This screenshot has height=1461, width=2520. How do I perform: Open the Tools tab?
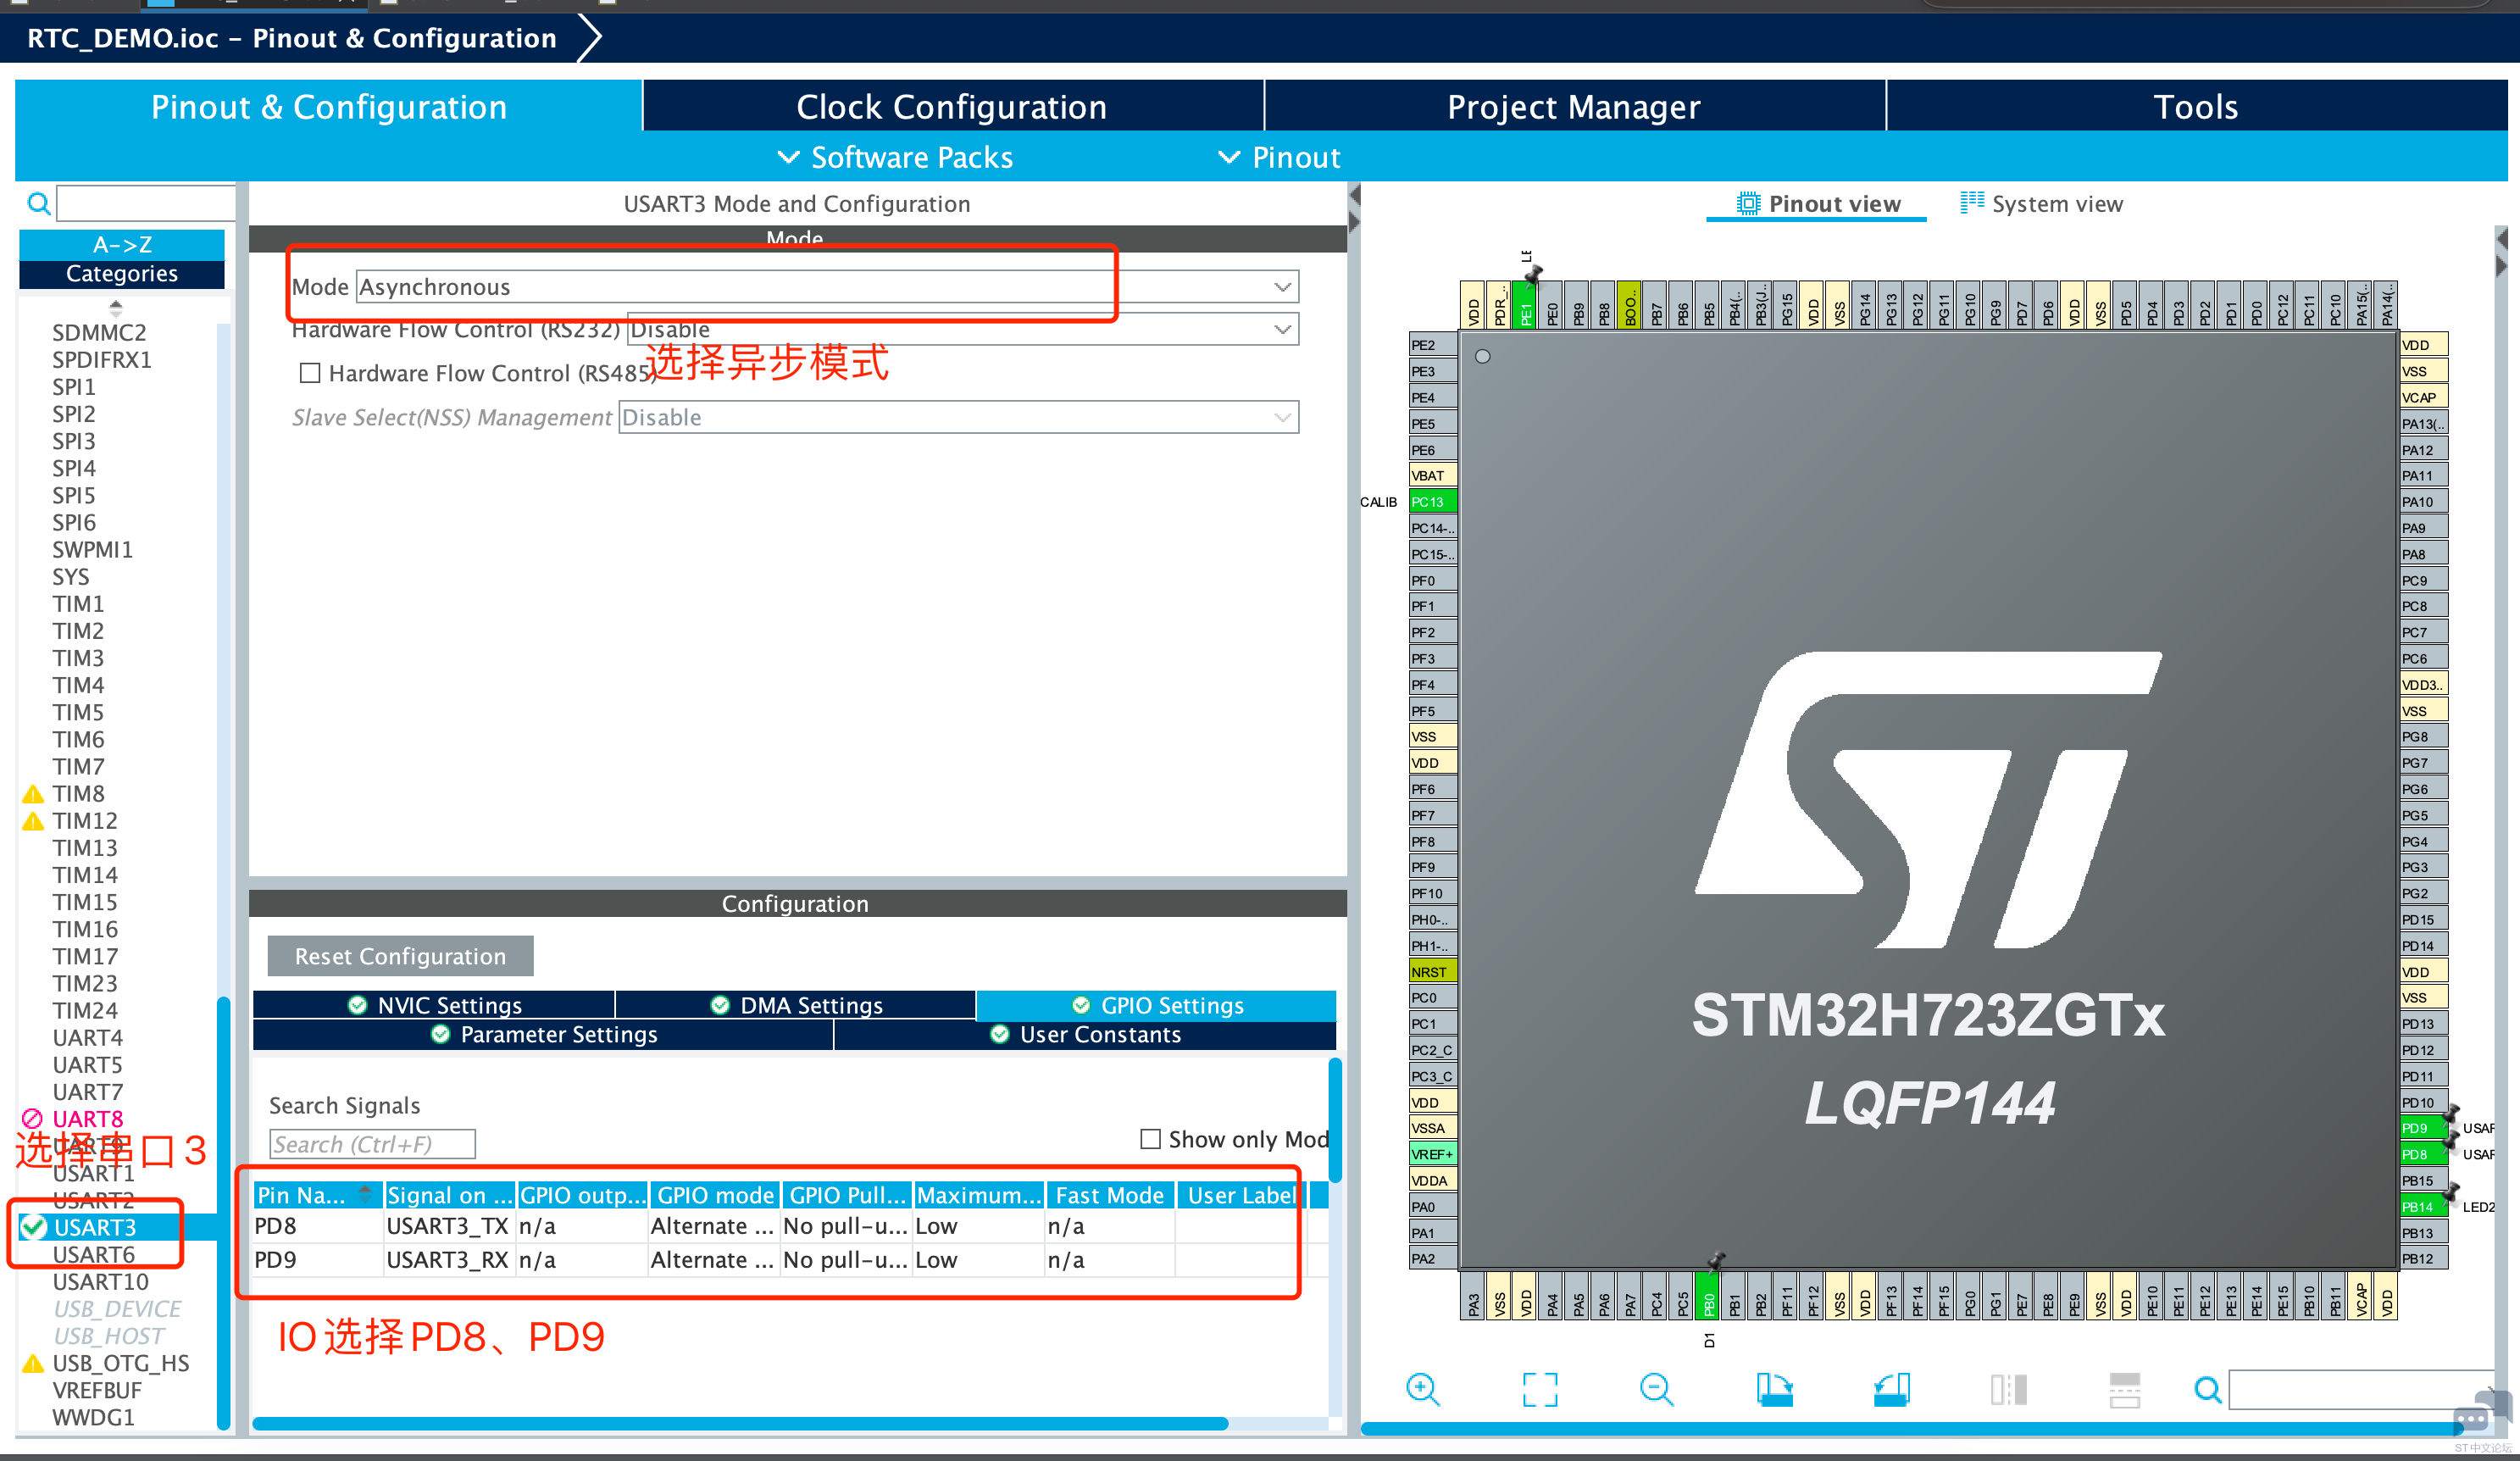click(x=2196, y=106)
